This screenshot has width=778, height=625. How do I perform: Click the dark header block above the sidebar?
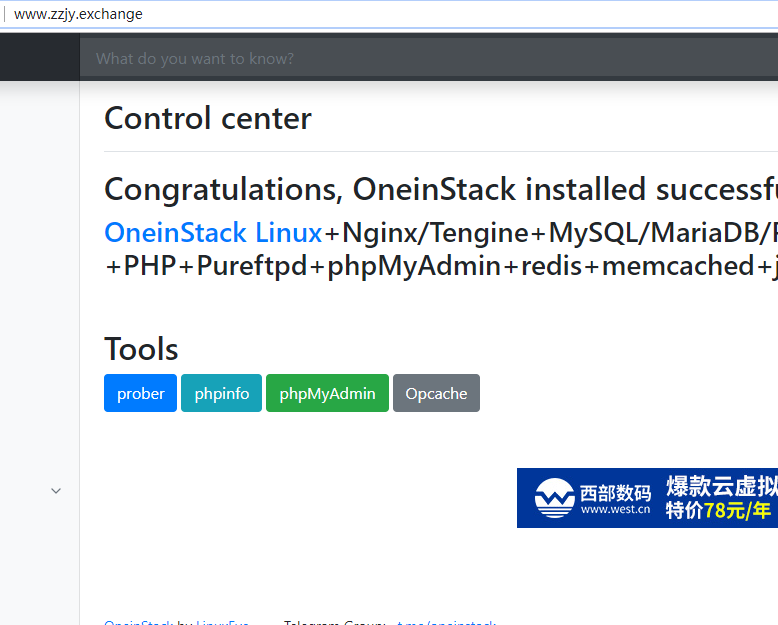[40, 58]
